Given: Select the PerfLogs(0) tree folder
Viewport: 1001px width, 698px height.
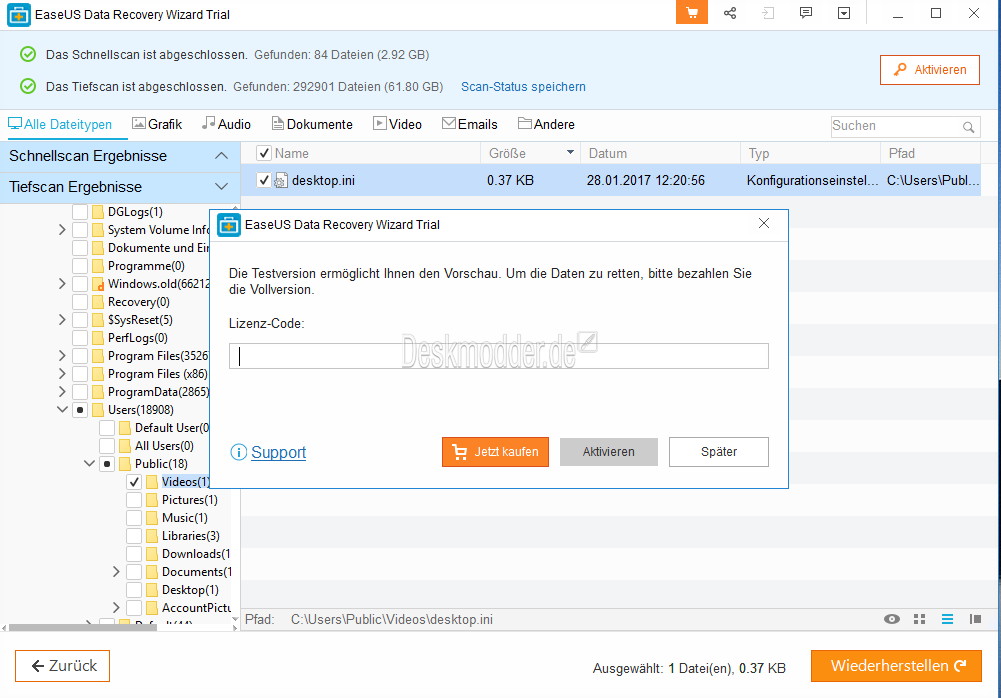Looking at the screenshot, I should click(x=137, y=338).
